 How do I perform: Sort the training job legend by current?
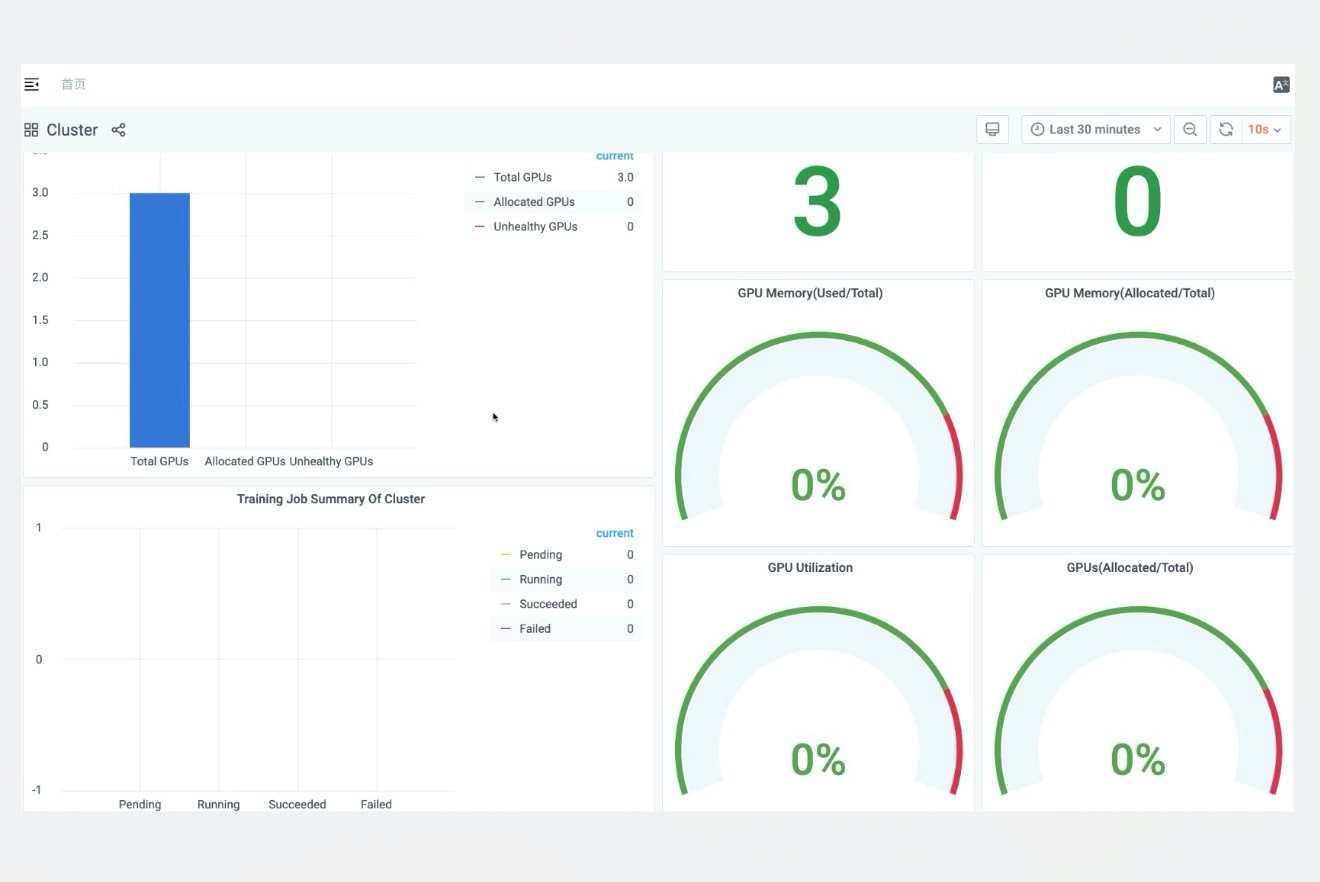(615, 534)
